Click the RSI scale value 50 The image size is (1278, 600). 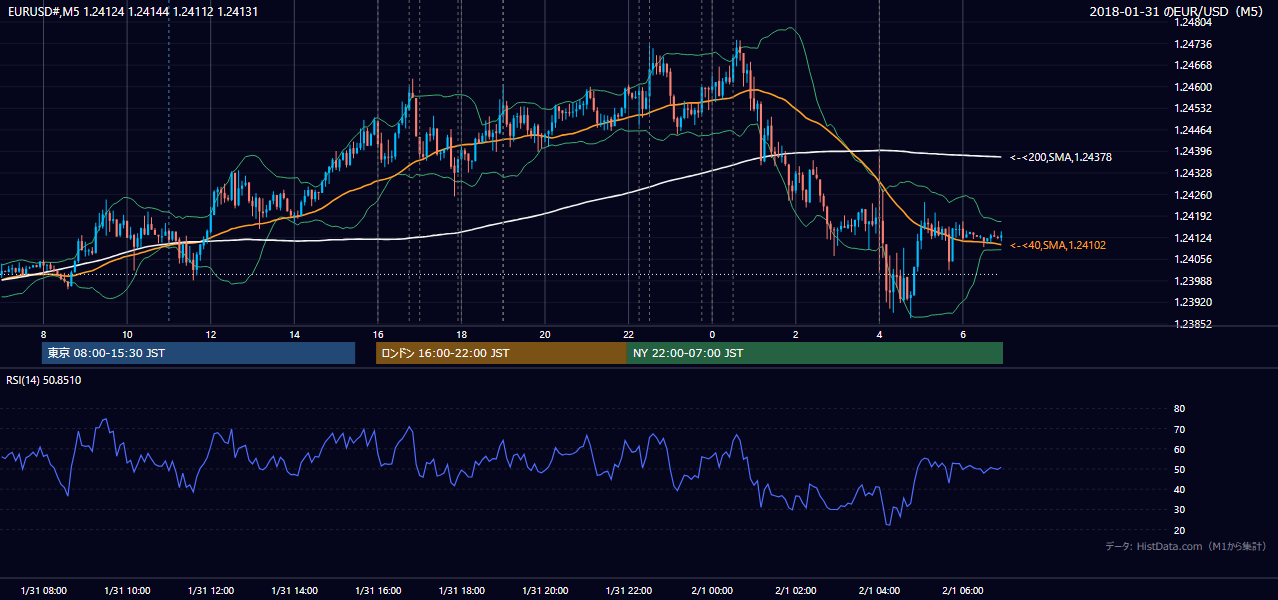pyautogui.click(x=1179, y=469)
